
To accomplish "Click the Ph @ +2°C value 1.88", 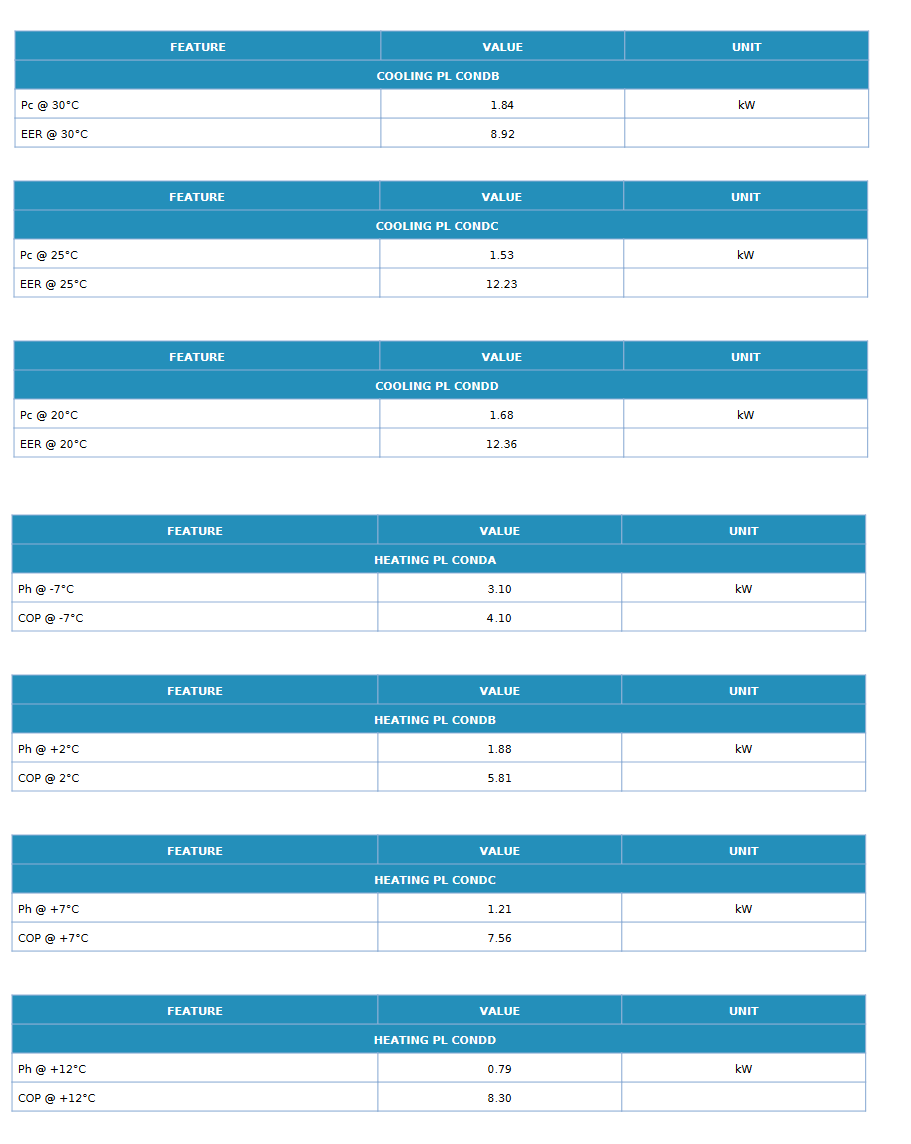I will point(499,749).
